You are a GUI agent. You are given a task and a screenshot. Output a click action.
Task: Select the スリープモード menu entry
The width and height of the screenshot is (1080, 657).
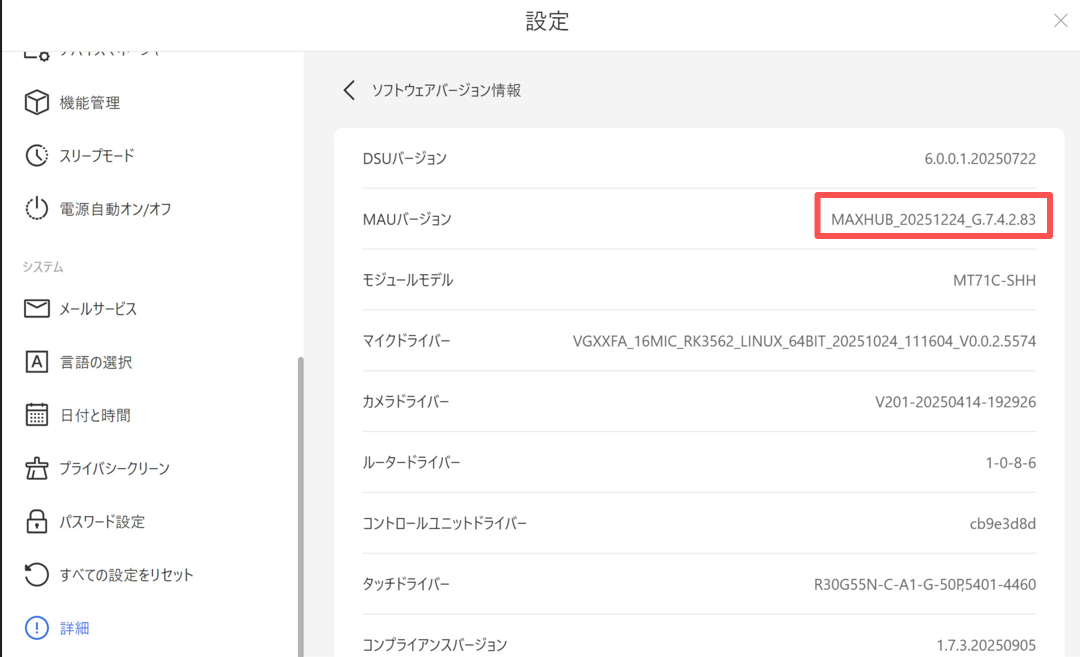pos(97,156)
